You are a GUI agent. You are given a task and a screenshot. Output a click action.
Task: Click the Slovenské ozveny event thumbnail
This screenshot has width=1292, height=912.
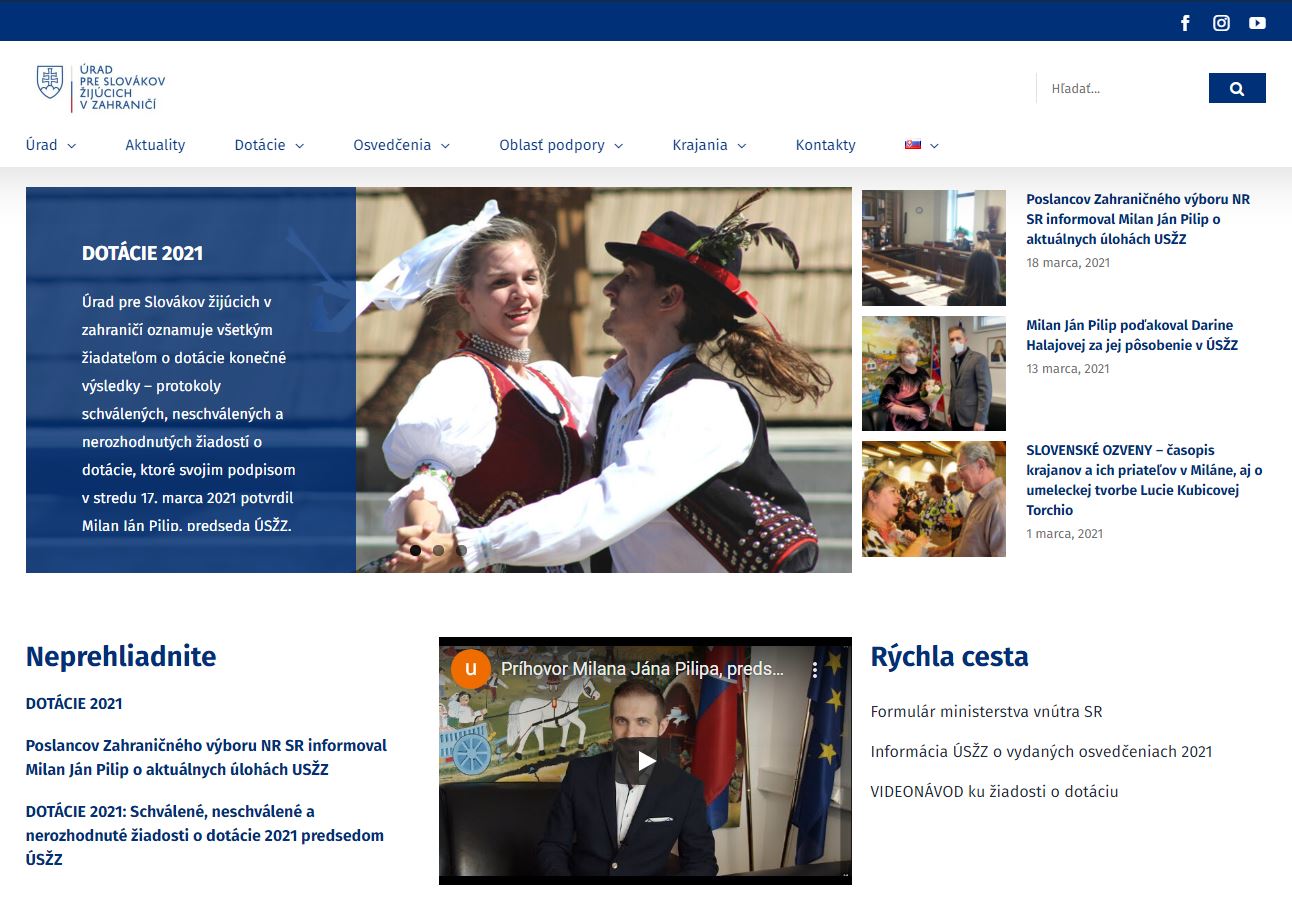pos(934,499)
